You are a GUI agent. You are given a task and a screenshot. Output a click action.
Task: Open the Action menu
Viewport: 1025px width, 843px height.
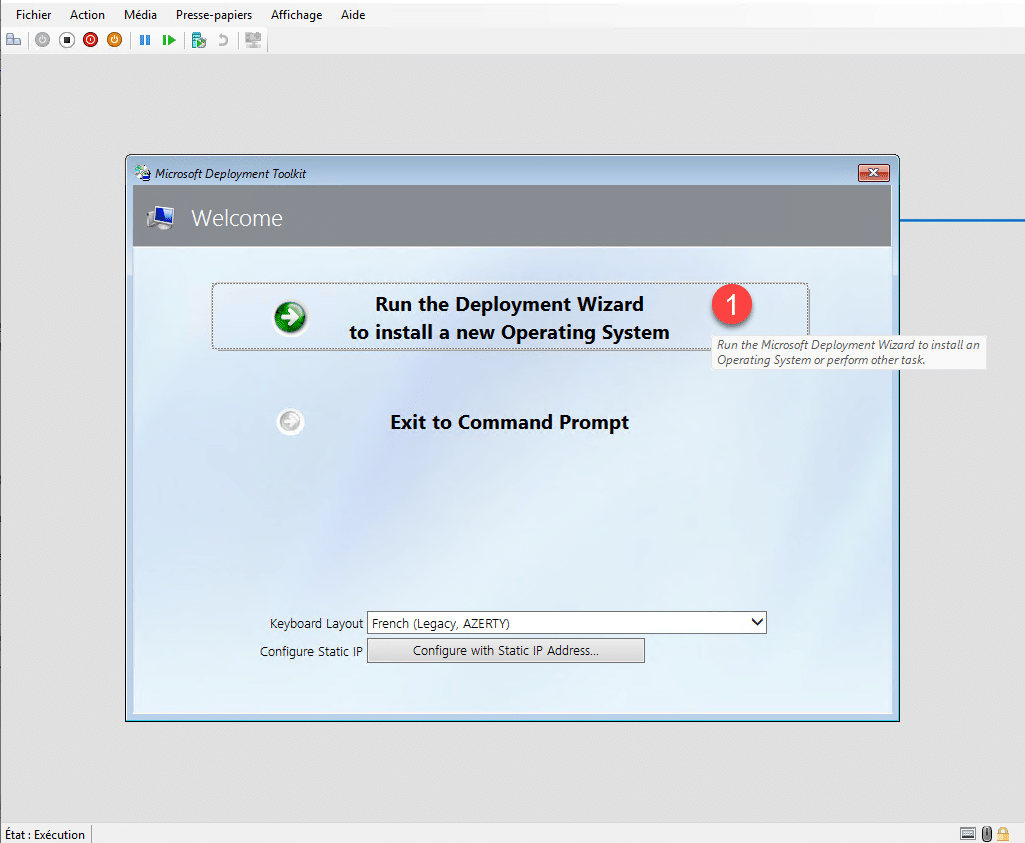(87, 15)
